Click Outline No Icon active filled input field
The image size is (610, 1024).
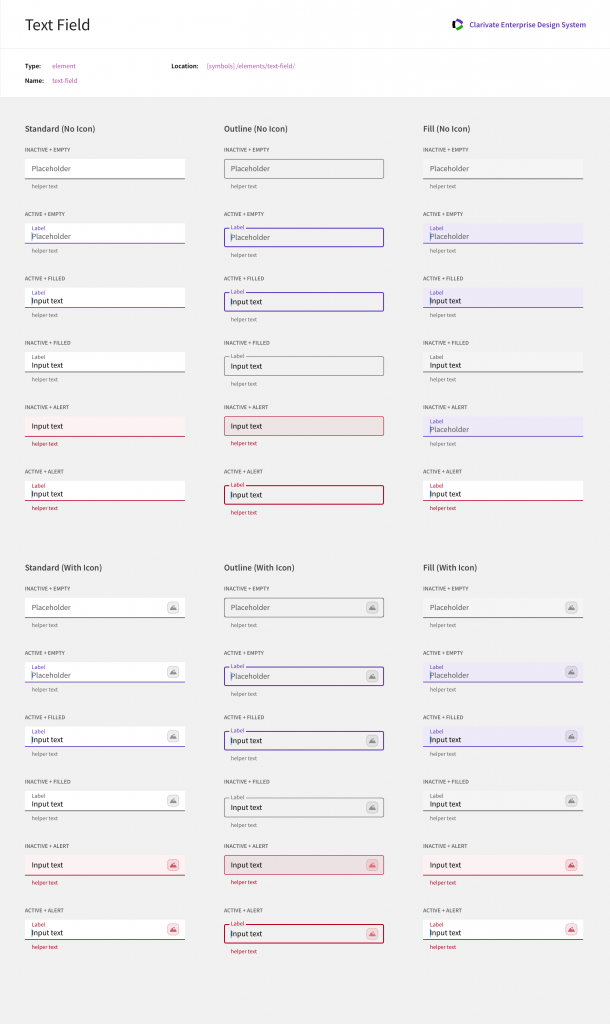(x=303, y=302)
